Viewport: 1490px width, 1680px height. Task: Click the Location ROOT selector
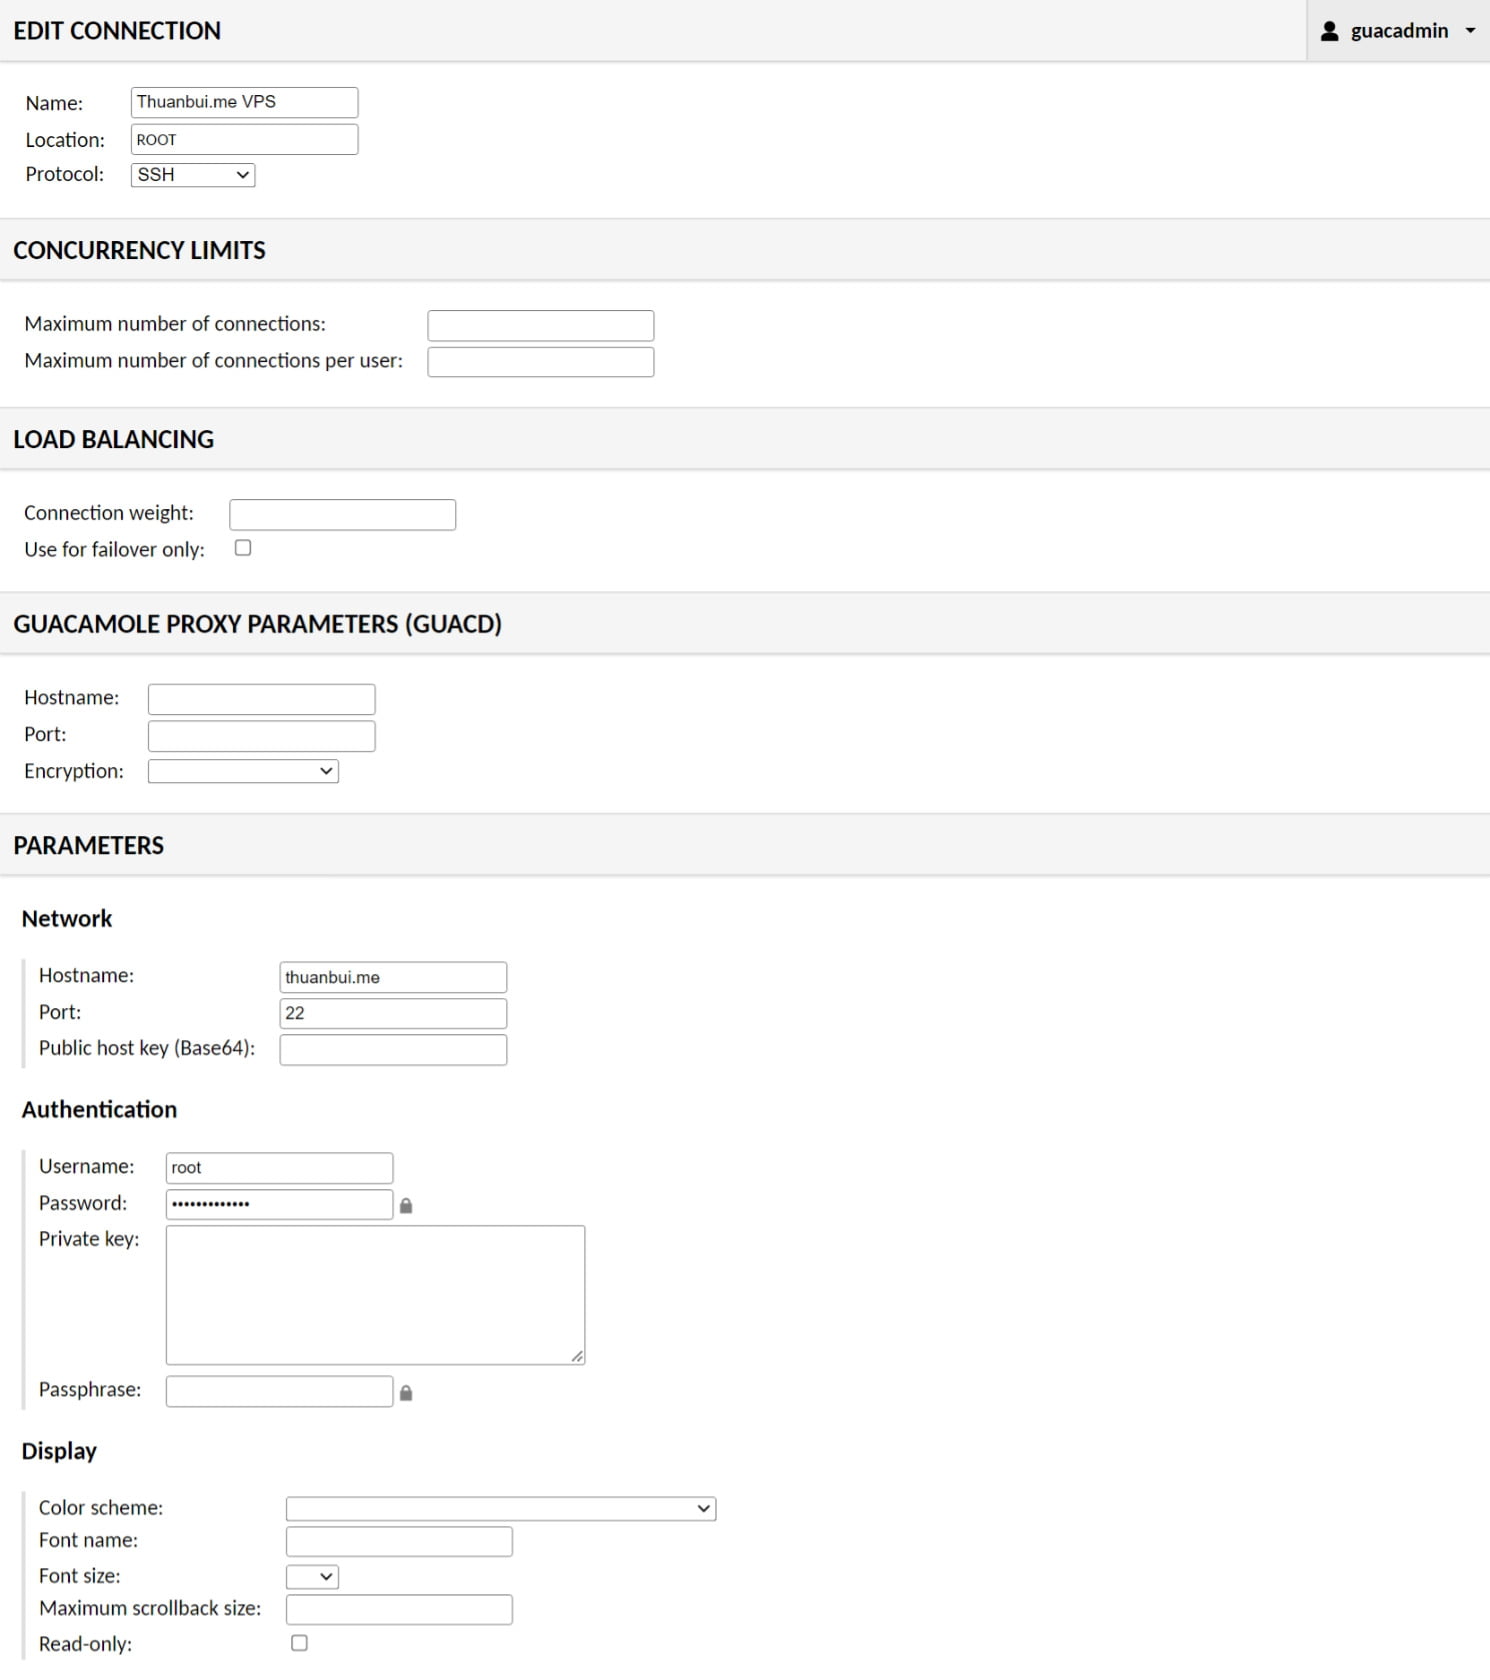tap(244, 140)
